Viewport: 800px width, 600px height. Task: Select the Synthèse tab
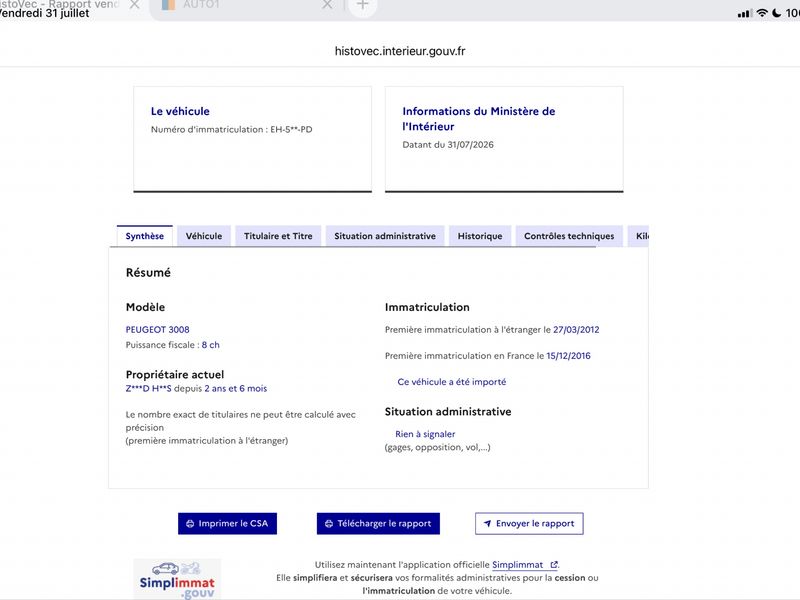pyautogui.click(x=144, y=236)
